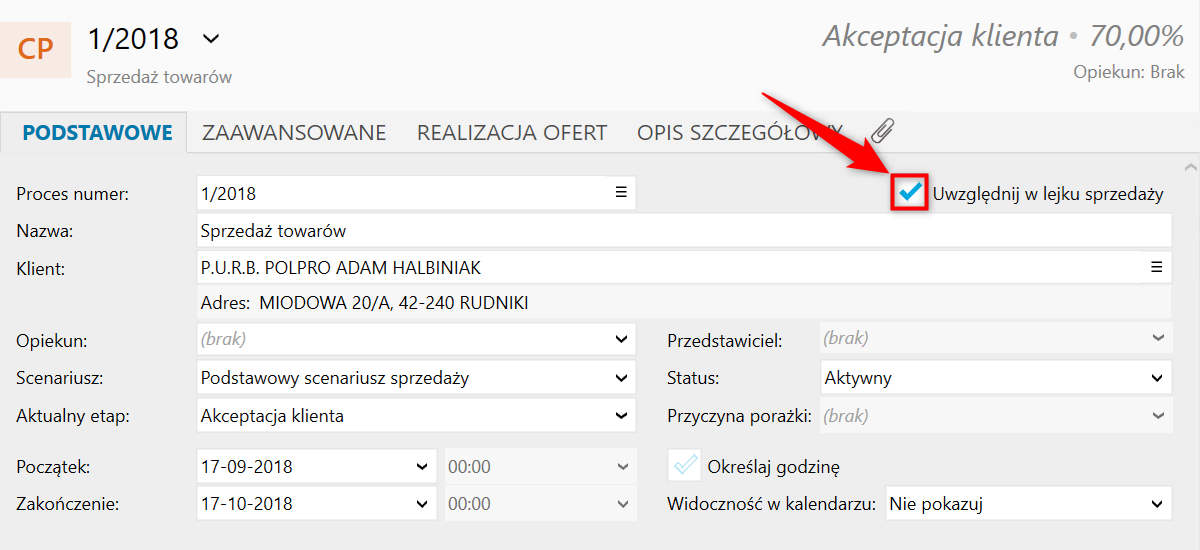Switch to the PODSTAWOWE tab
Screen dimensions: 1200x550
pos(98,132)
